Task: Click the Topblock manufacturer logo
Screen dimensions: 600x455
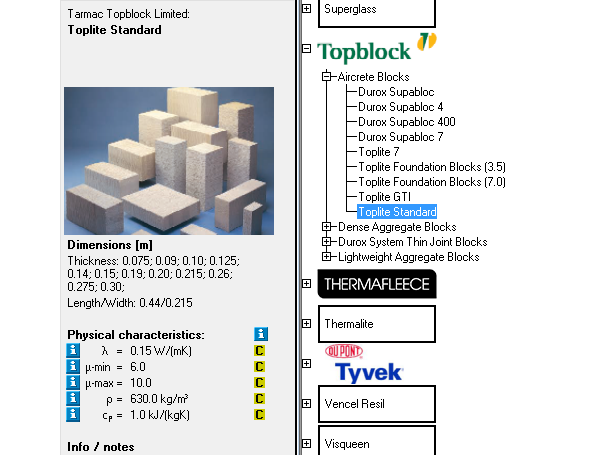Action: [377, 49]
